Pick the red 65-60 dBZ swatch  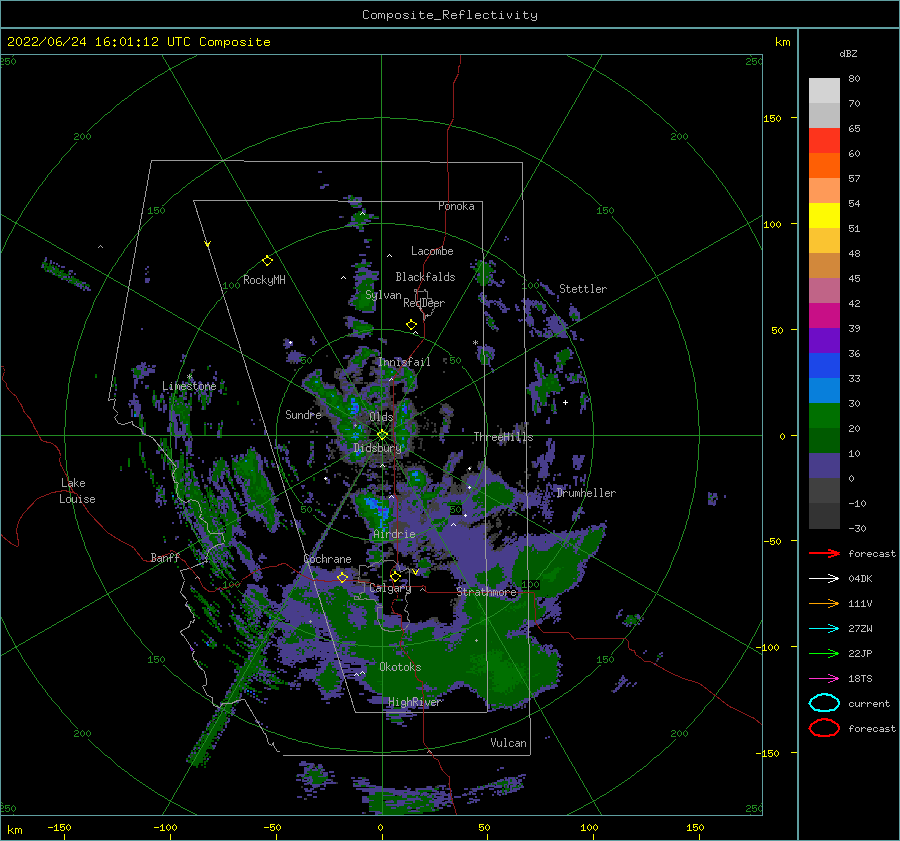[824, 141]
